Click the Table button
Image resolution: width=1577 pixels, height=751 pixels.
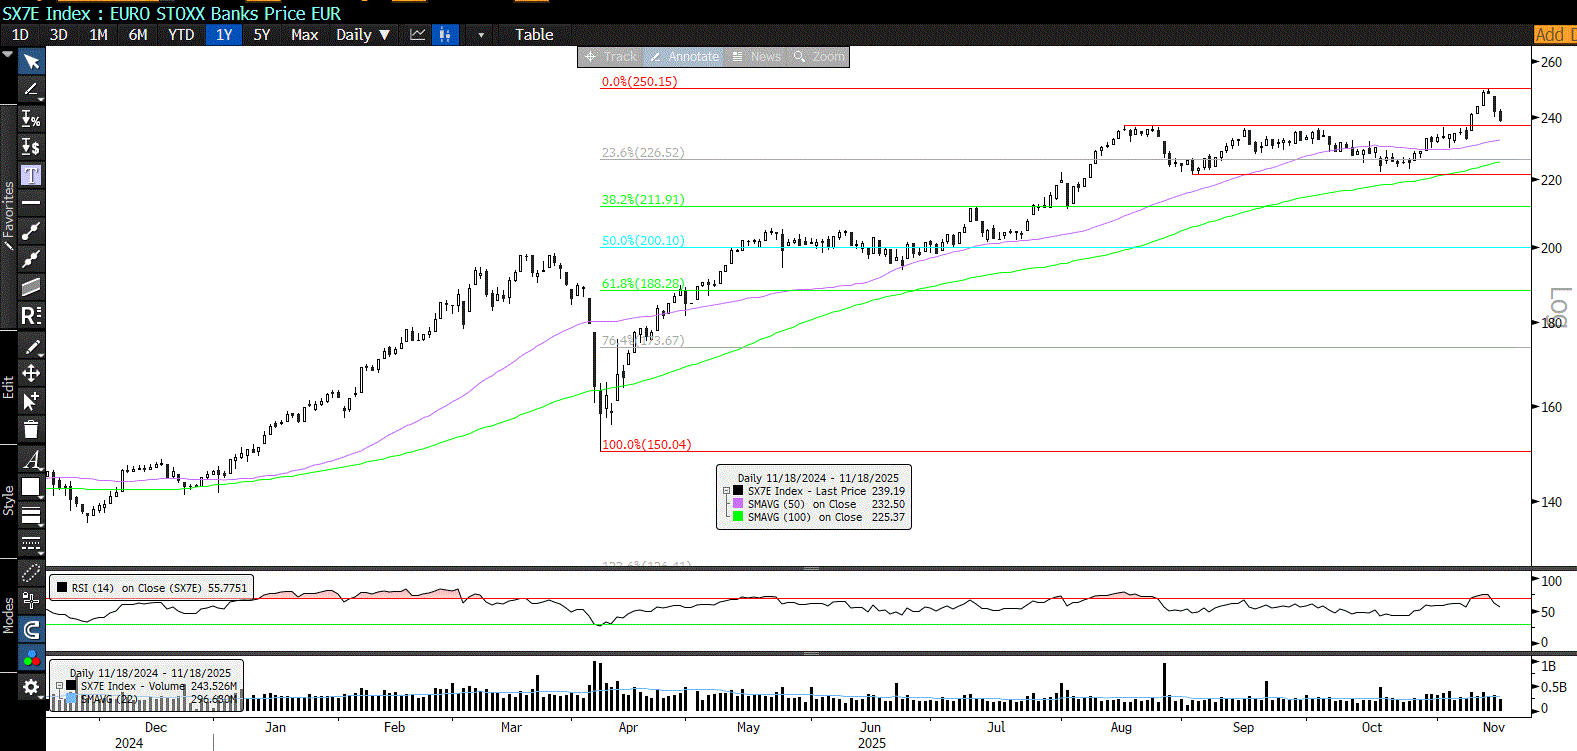[x=534, y=35]
